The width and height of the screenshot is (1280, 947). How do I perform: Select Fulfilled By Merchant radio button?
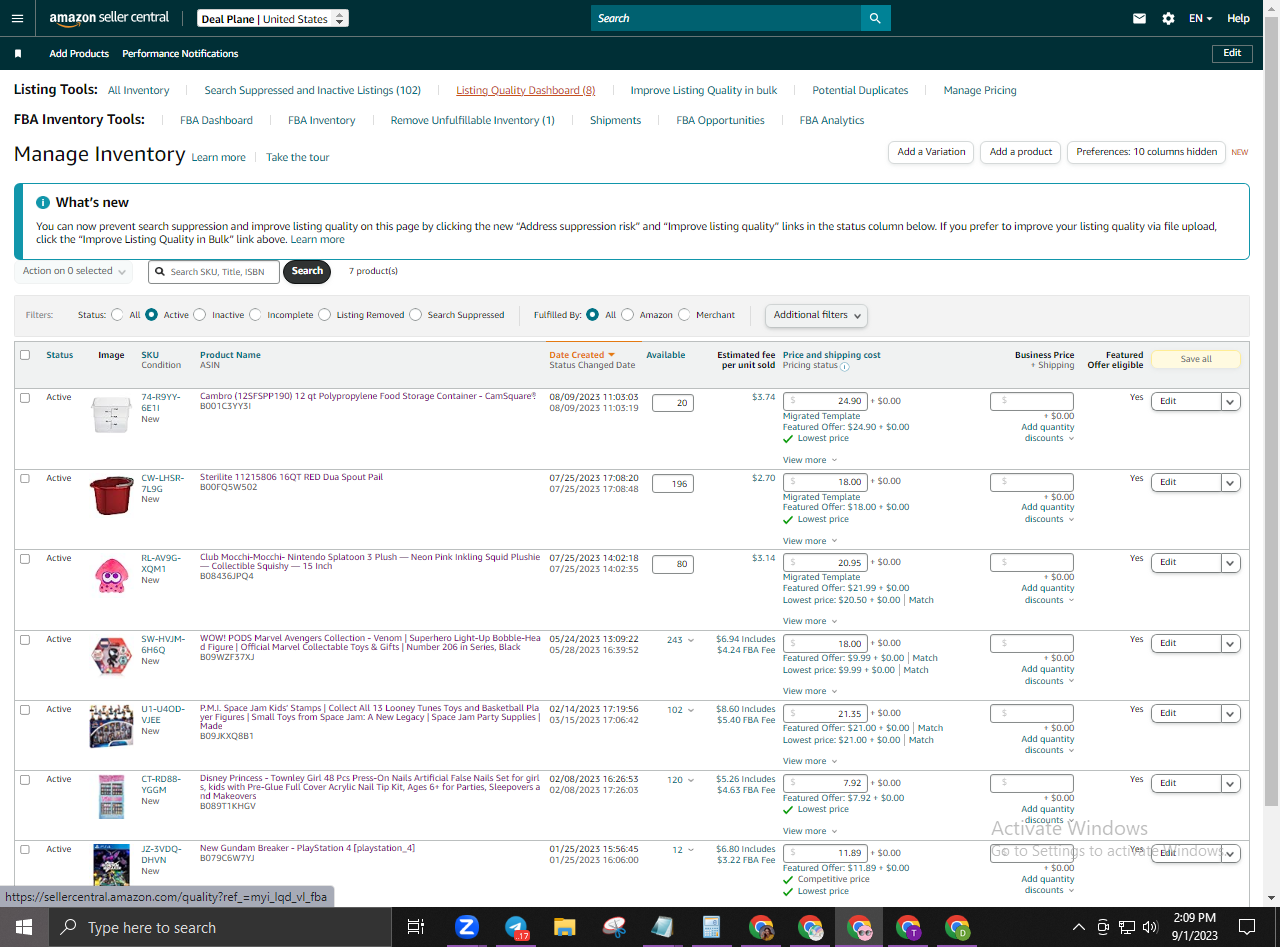pos(684,315)
